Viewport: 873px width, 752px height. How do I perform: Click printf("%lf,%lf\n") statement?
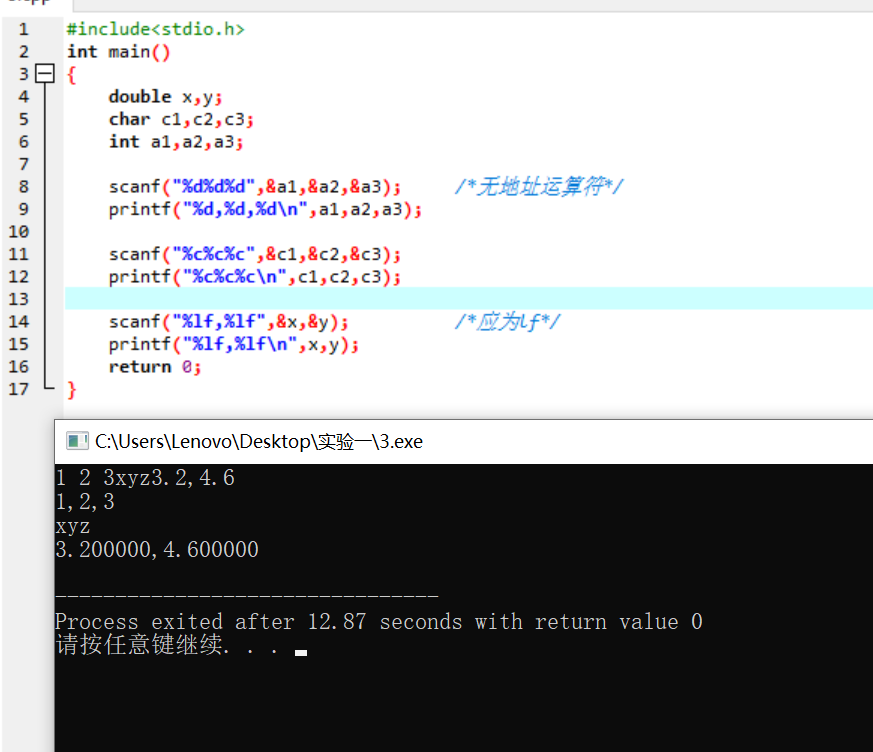click(234, 345)
